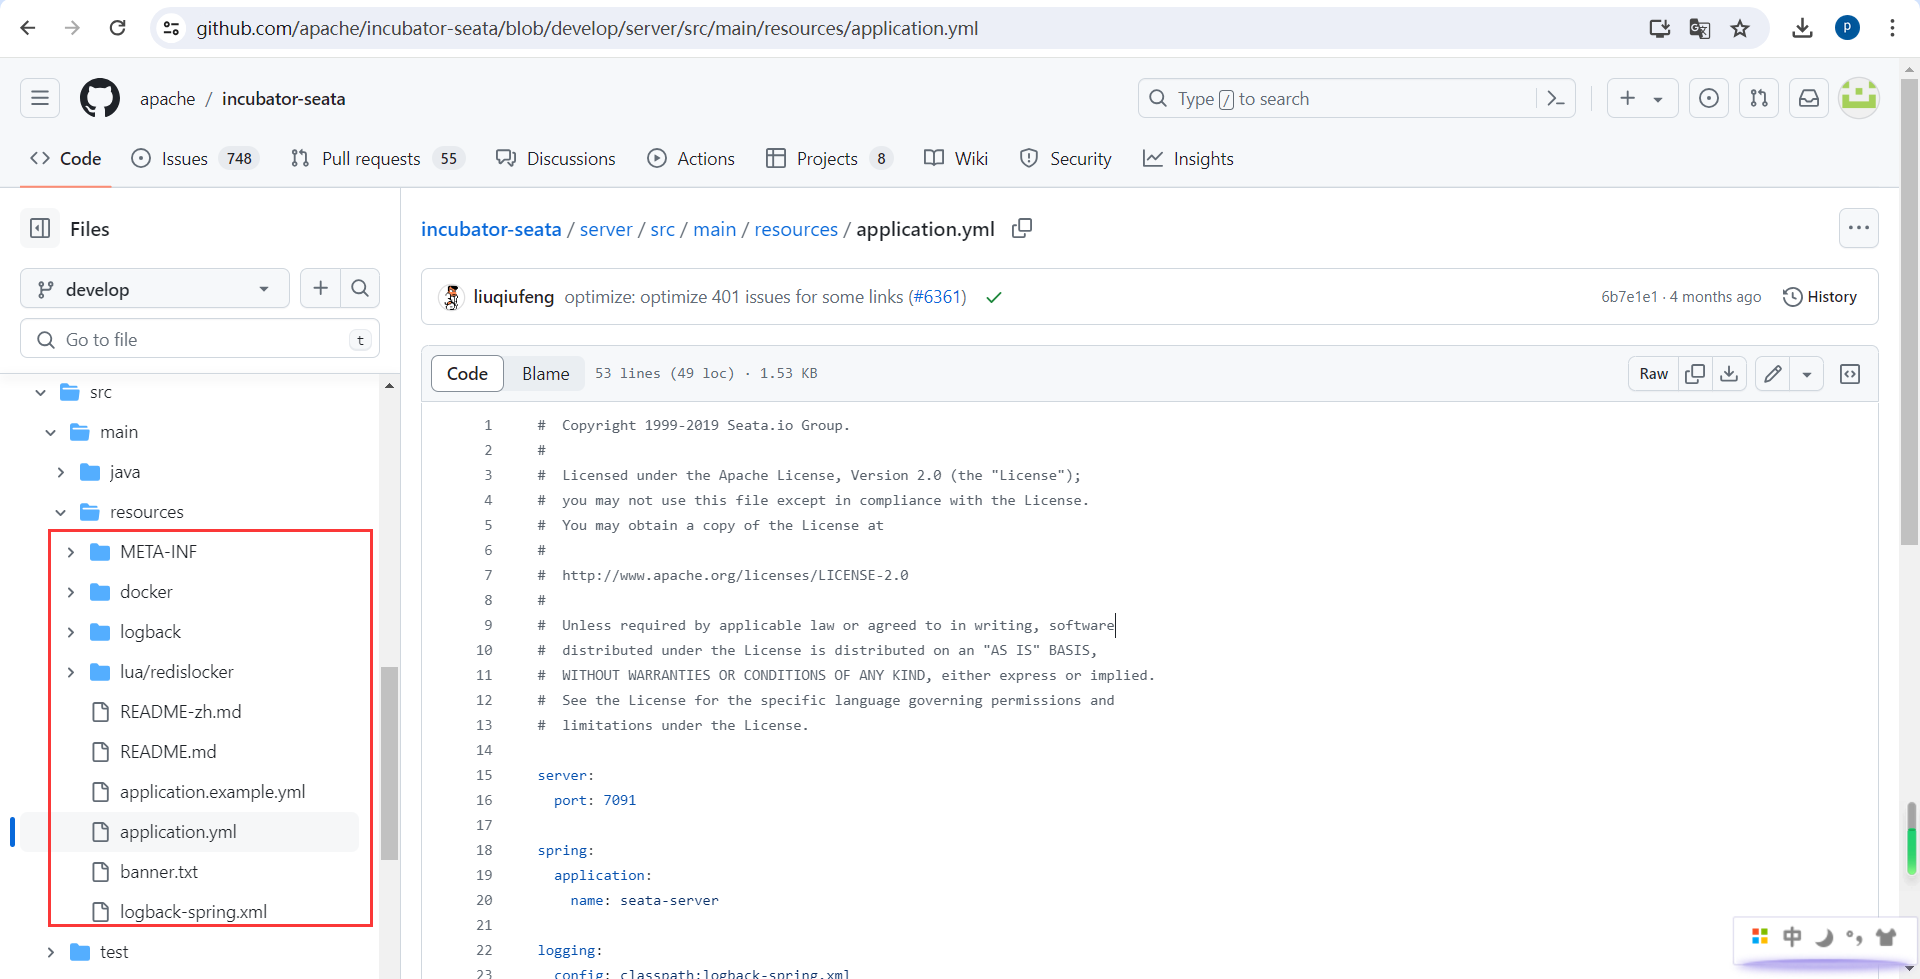1920x979 pixels.
Task: Click the page vertical scrollbar thumb
Action: tap(1909, 312)
